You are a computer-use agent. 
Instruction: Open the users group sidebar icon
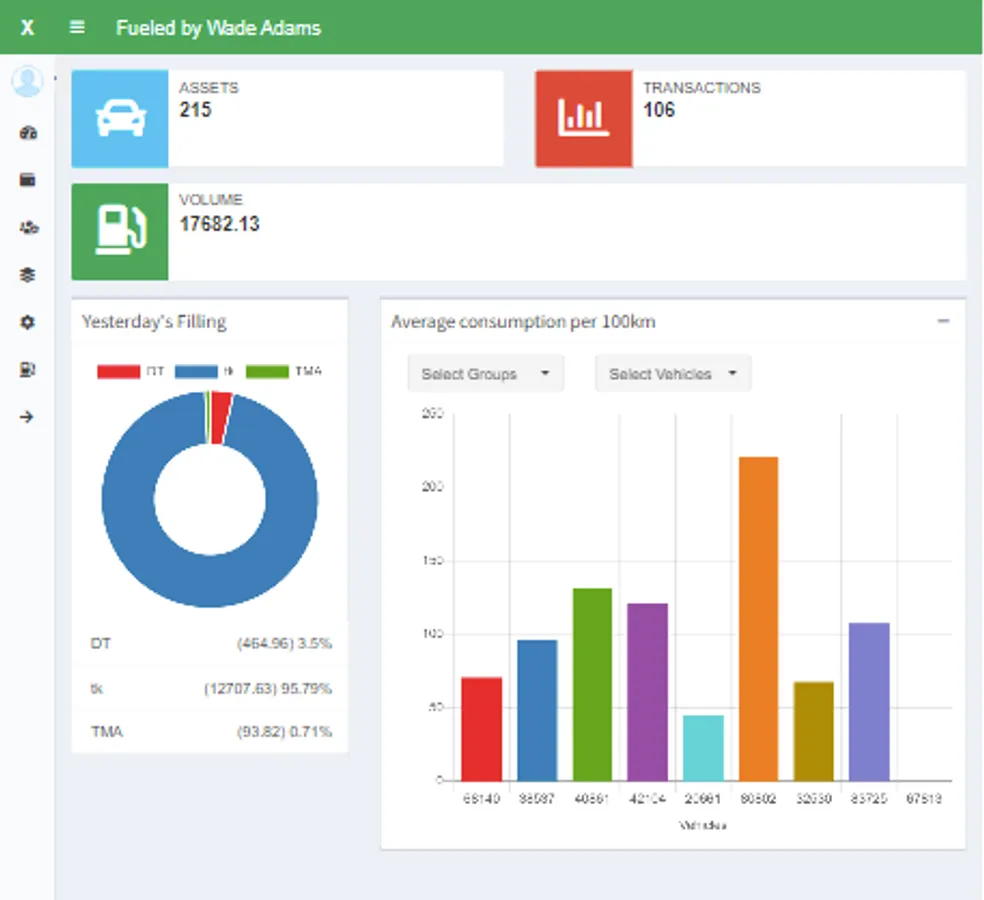28,227
